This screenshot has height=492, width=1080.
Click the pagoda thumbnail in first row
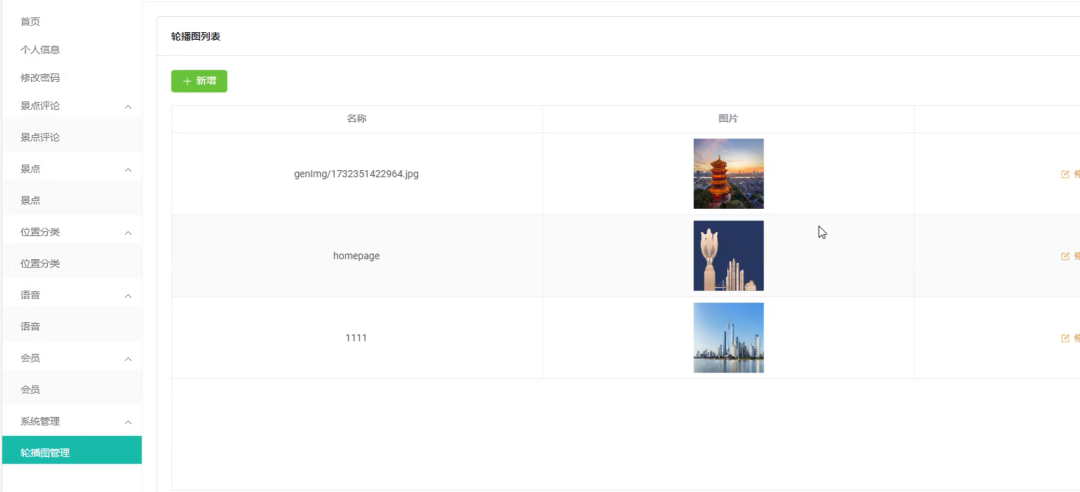pos(728,174)
